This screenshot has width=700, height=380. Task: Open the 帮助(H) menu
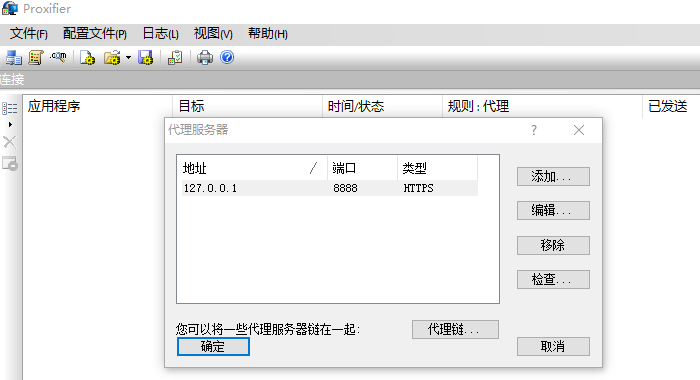[267, 34]
